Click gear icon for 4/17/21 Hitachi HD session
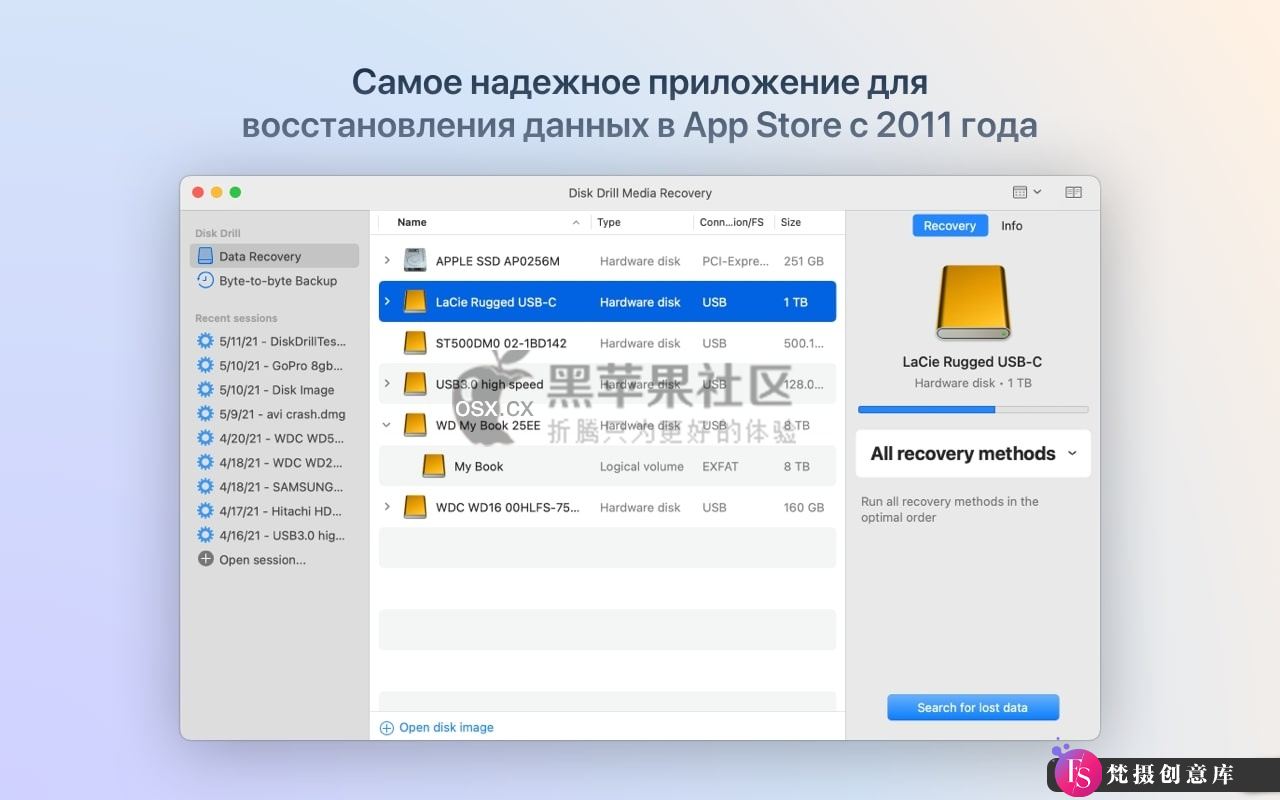Viewport: 1280px width, 800px height. [205, 511]
